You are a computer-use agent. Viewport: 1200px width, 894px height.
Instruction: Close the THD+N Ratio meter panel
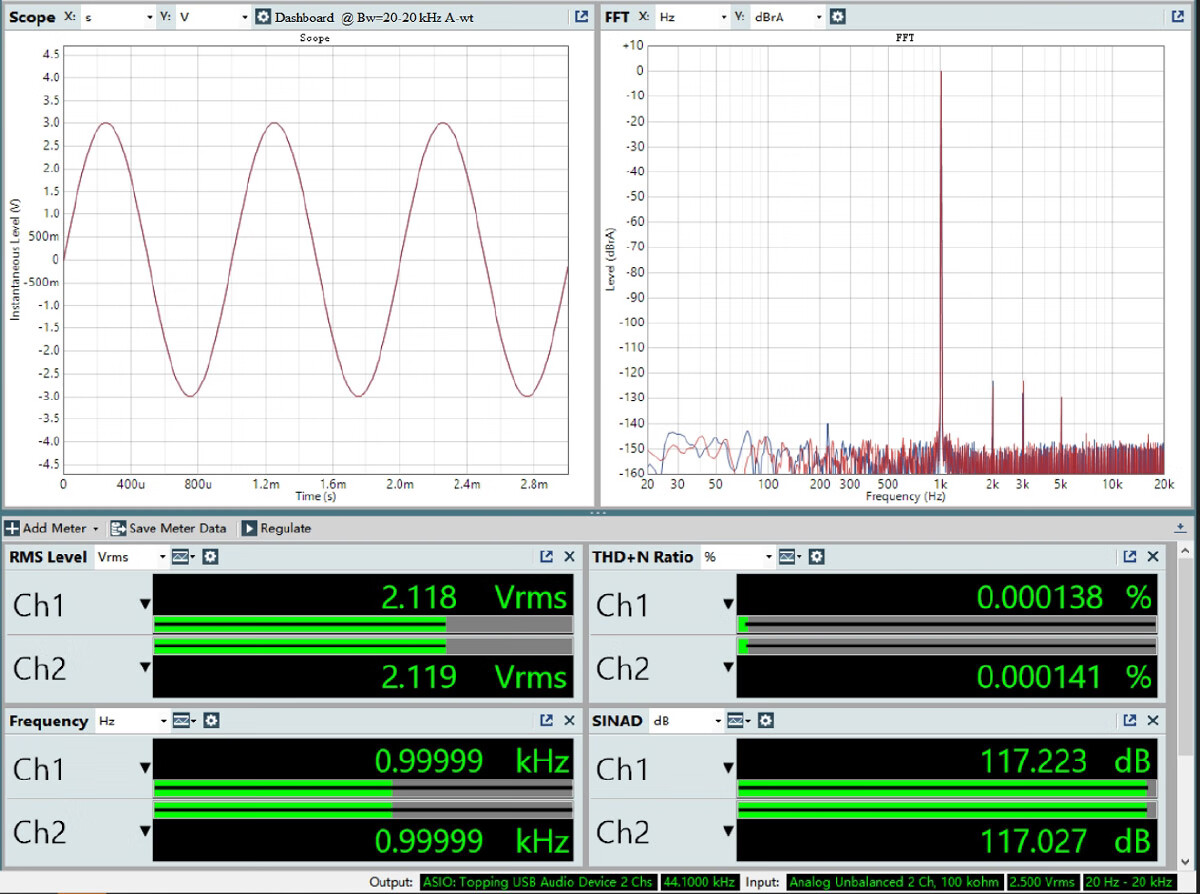pos(1153,557)
